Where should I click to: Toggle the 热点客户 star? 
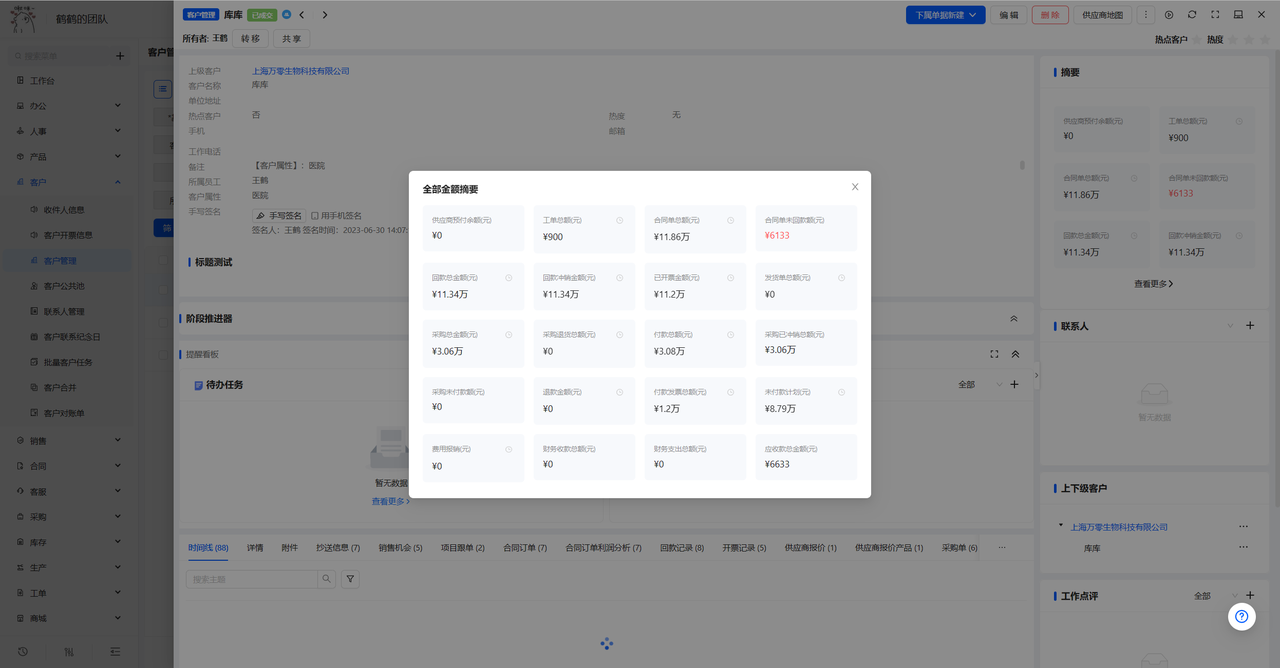(1197, 39)
